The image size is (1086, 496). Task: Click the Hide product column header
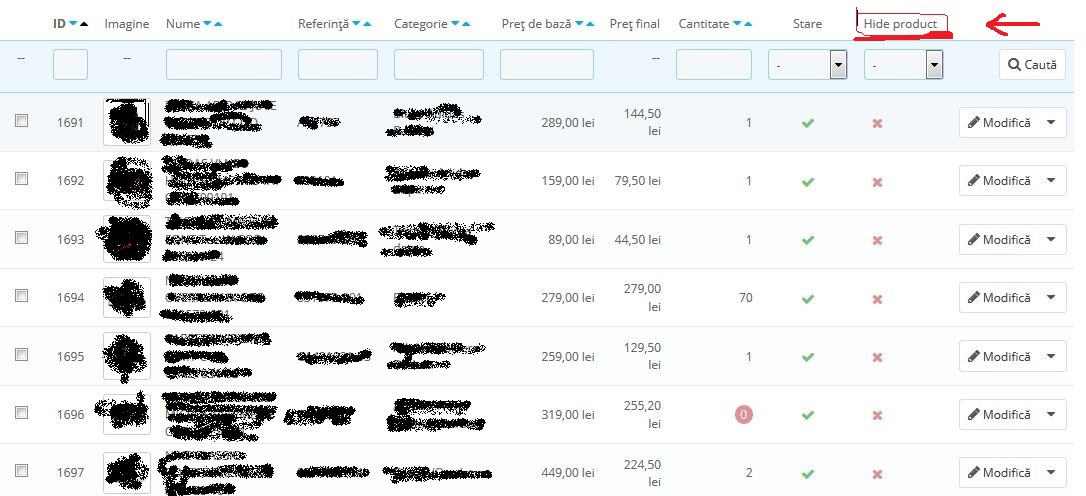pyautogui.click(x=900, y=24)
